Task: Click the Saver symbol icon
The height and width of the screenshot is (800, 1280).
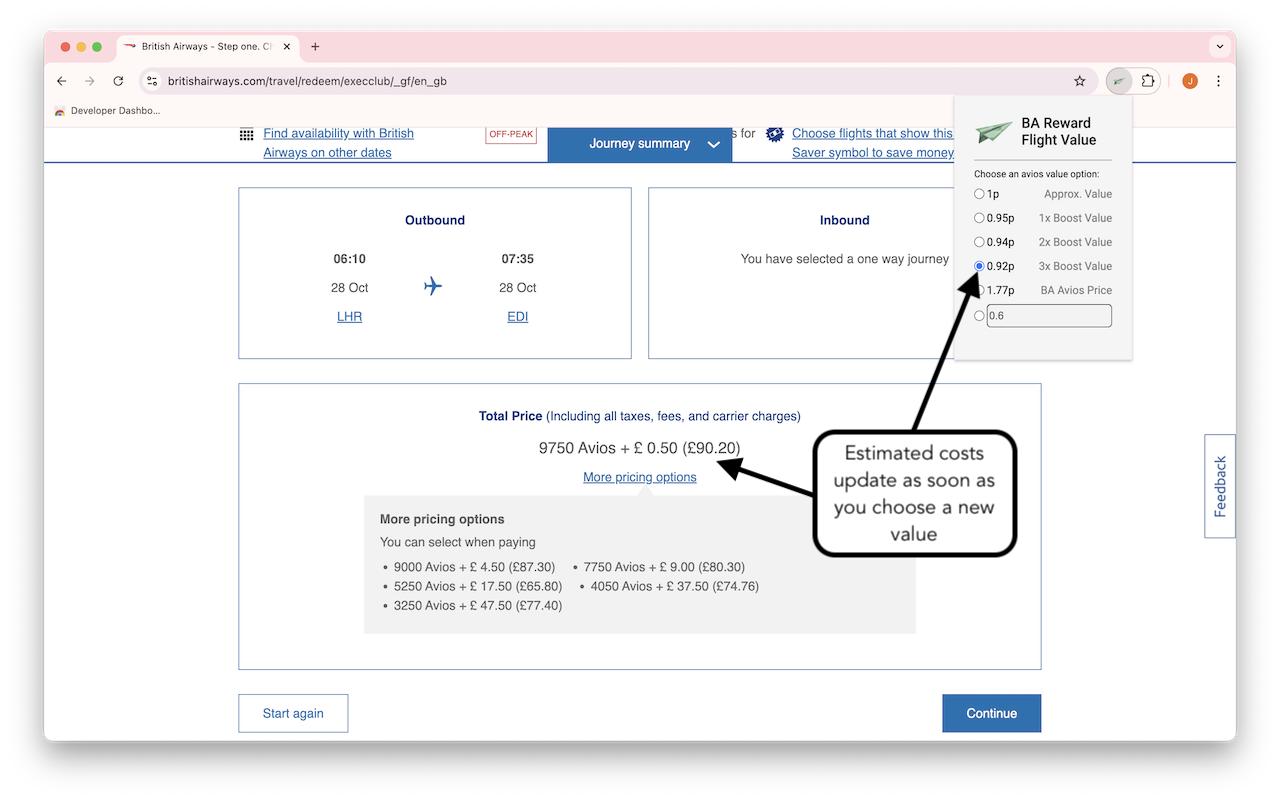Action: pyautogui.click(x=774, y=134)
